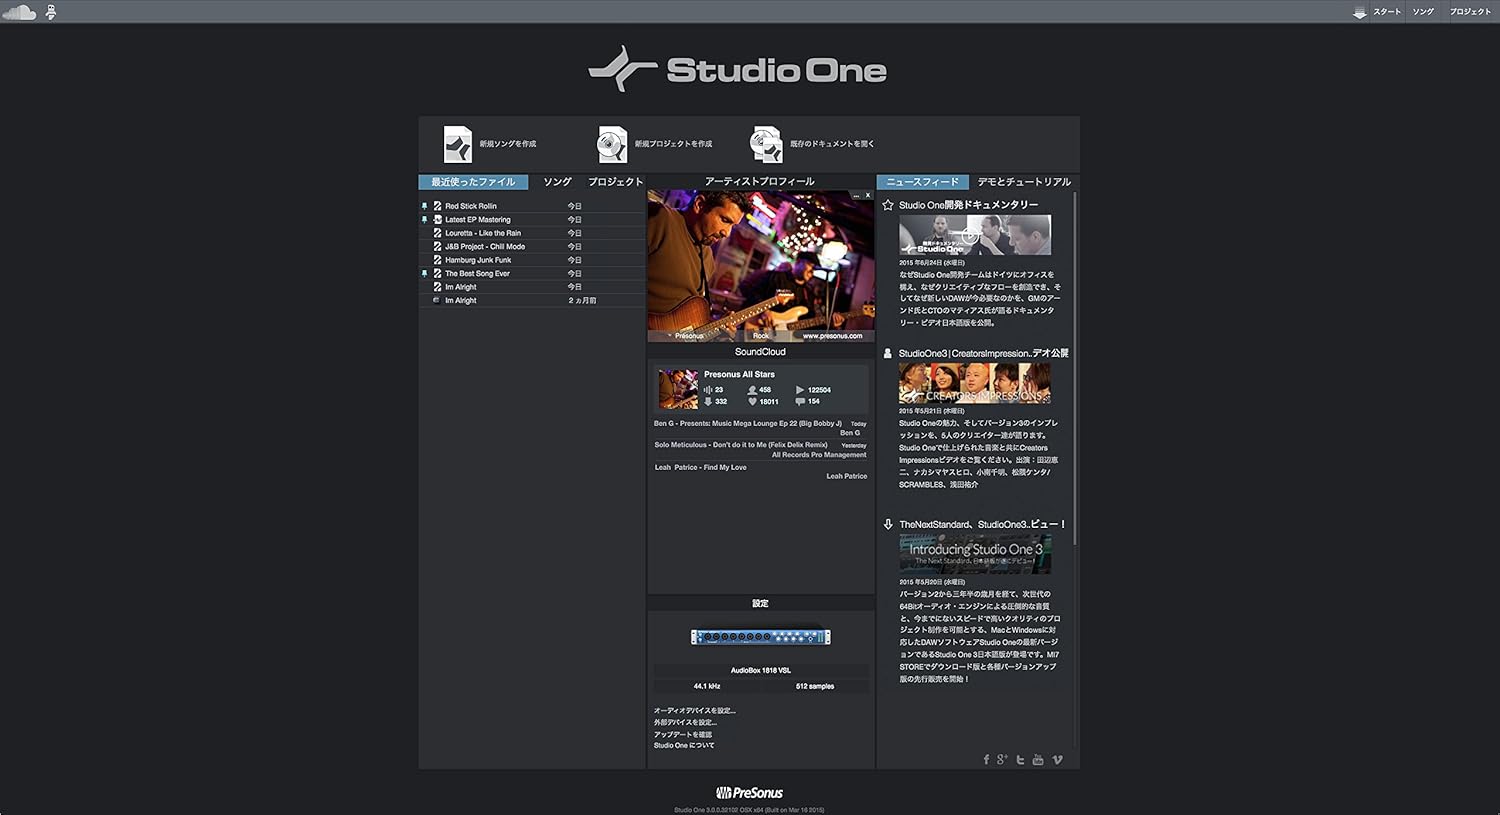Click 外部デバイスを設定... link

685,722
